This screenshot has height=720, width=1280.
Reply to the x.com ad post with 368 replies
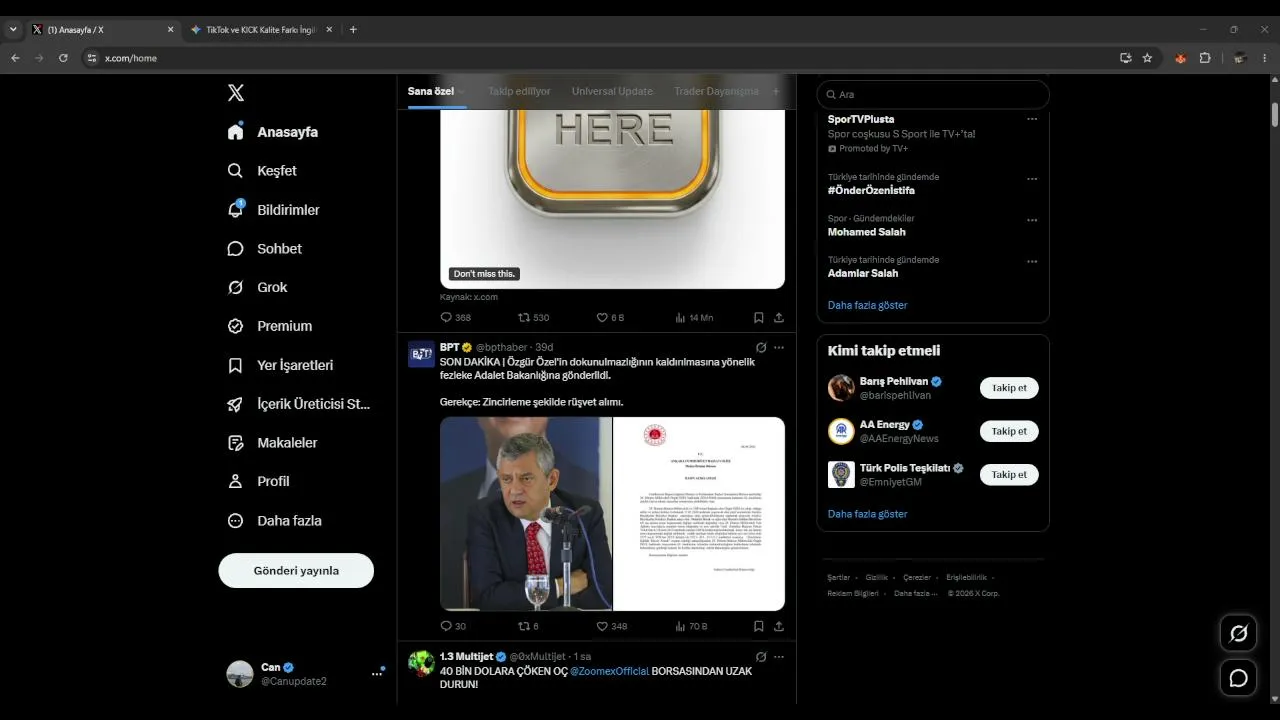point(455,318)
